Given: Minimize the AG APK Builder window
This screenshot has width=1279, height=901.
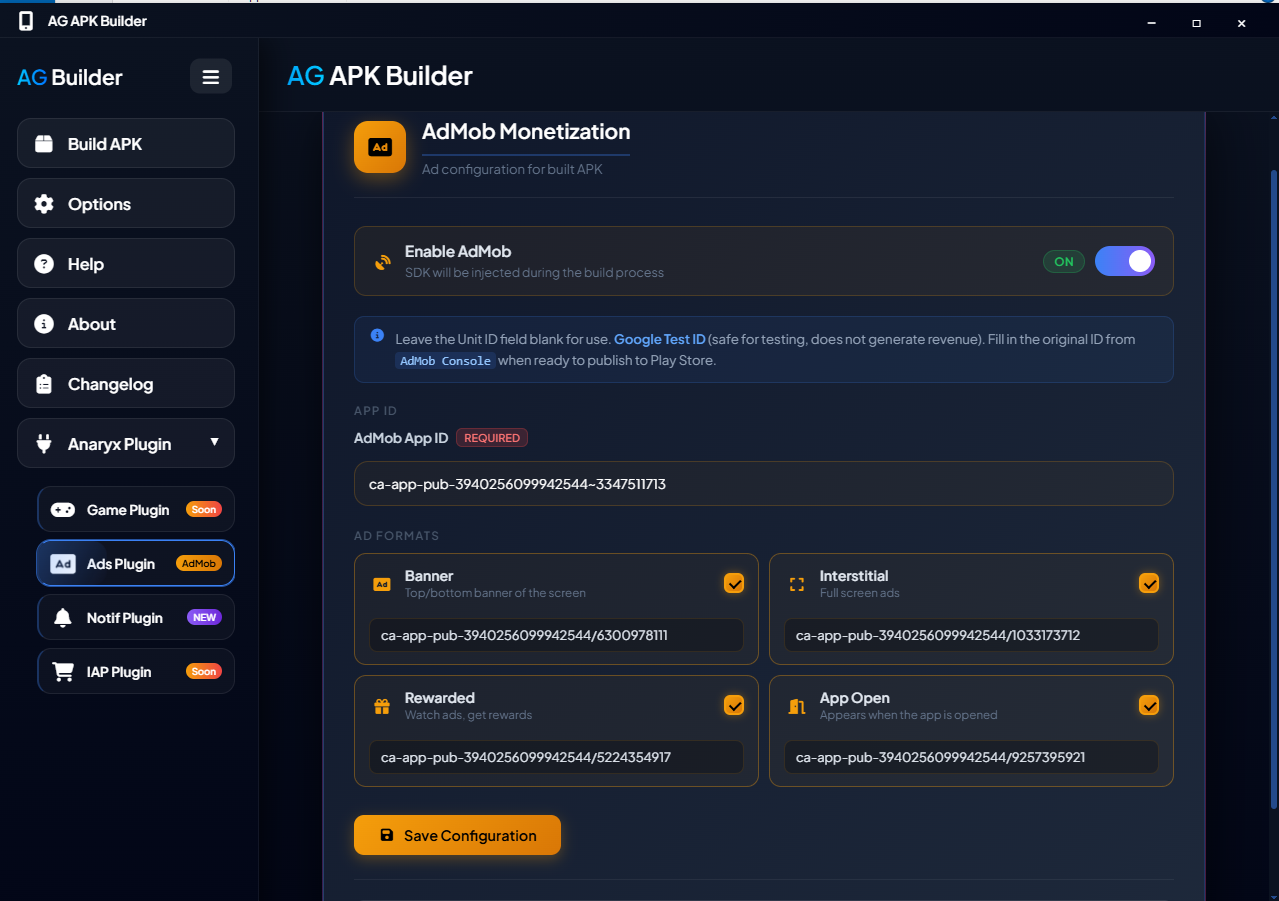Looking at the screenshot, I should pyautogui.click(x=1152, y=22).
